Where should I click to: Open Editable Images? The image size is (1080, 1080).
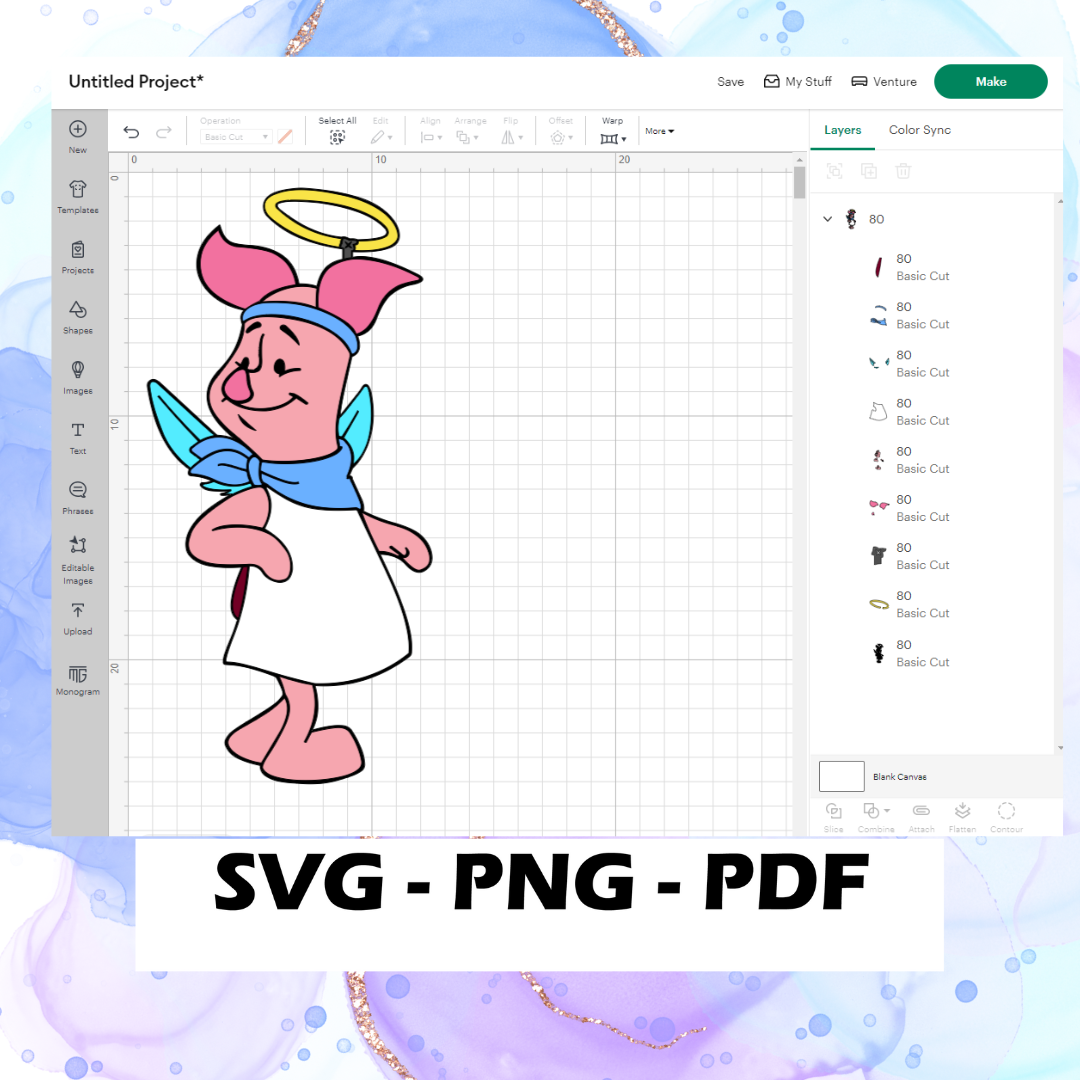pos(78,561)
